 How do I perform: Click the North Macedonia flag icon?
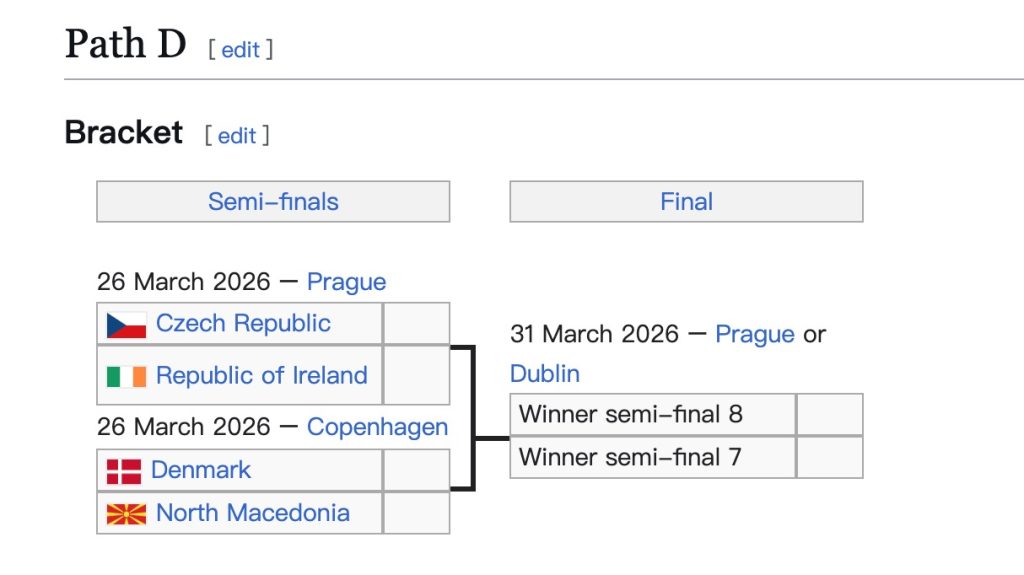126,514
